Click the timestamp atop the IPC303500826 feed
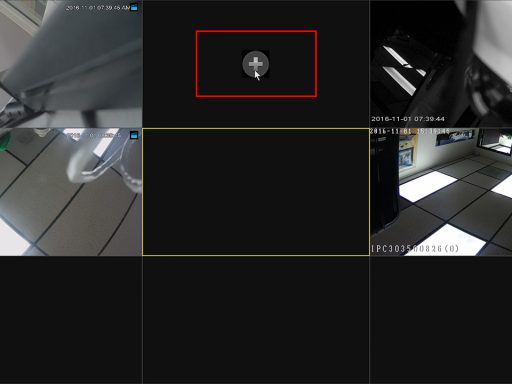512x384 pixels. point(409,131)
